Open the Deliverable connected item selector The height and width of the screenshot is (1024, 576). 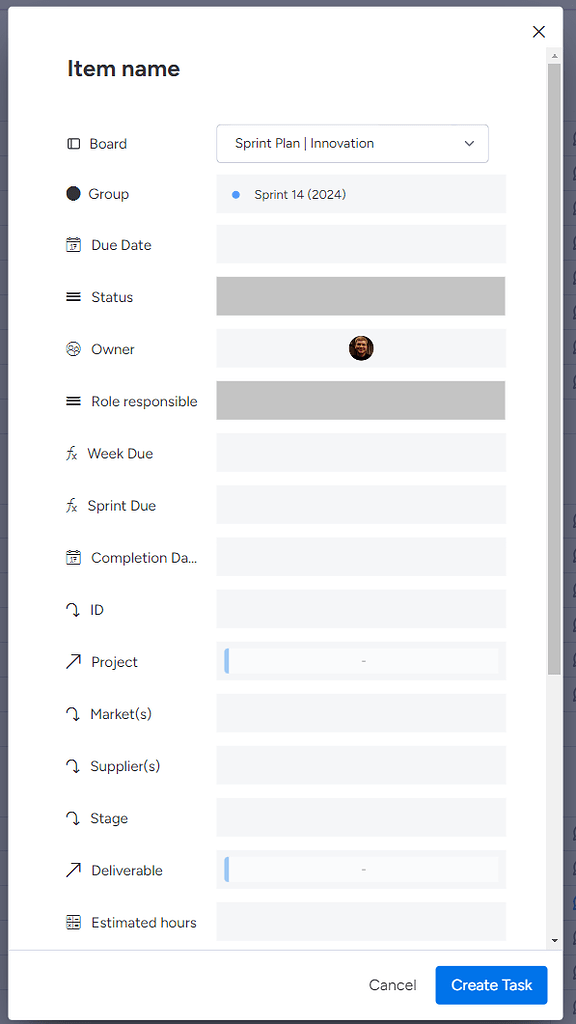pyautogui.click(x=360, y=870)
